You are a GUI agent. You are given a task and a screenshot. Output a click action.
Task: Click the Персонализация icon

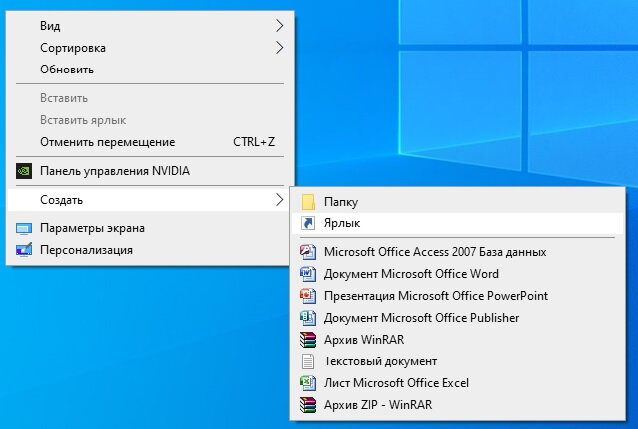(24, 250)
